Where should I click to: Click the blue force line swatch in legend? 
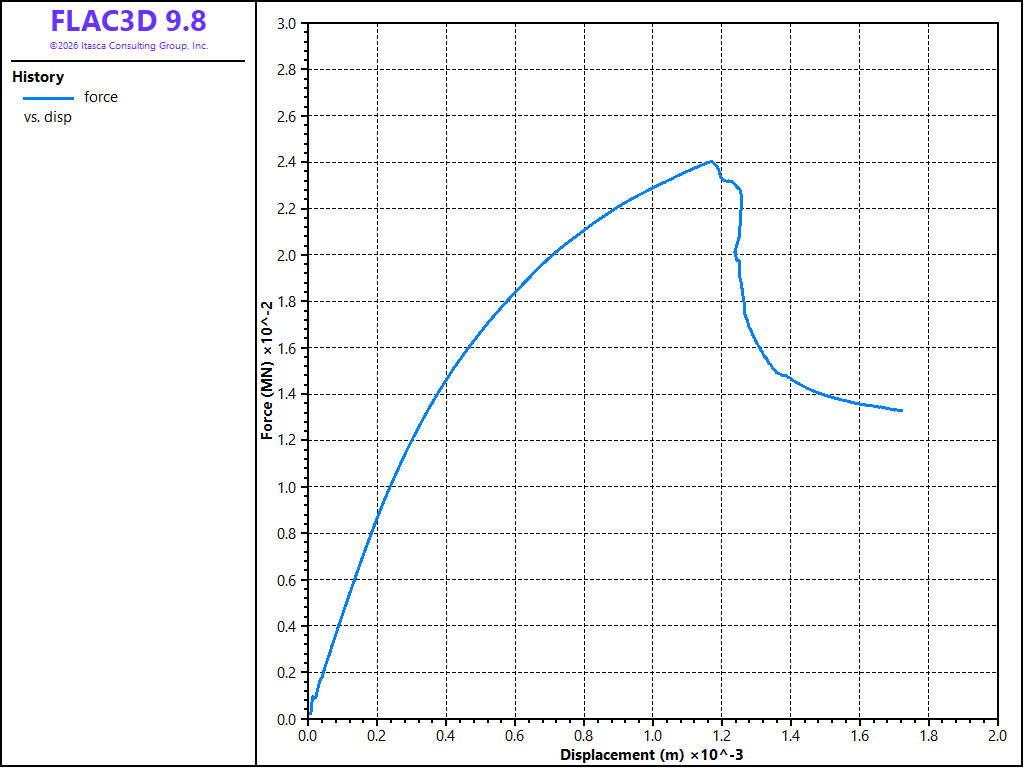tap(48, 98)
